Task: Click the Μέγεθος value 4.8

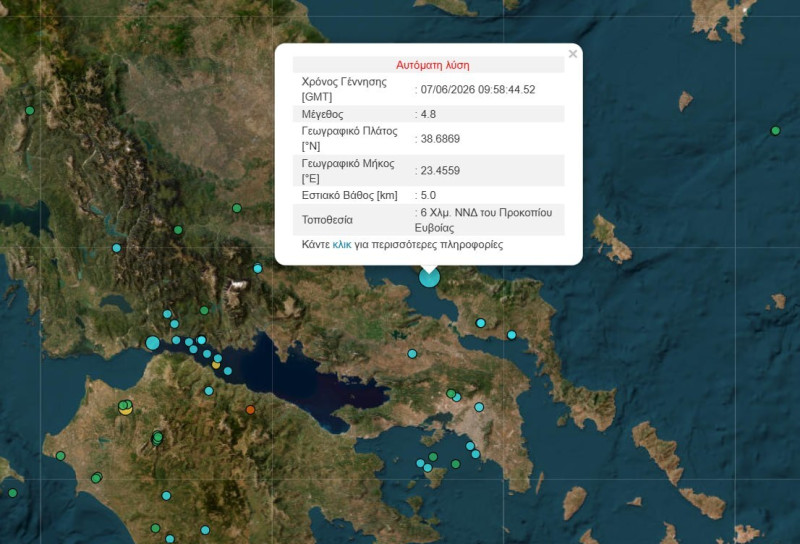Action: (x=428, y=114)
